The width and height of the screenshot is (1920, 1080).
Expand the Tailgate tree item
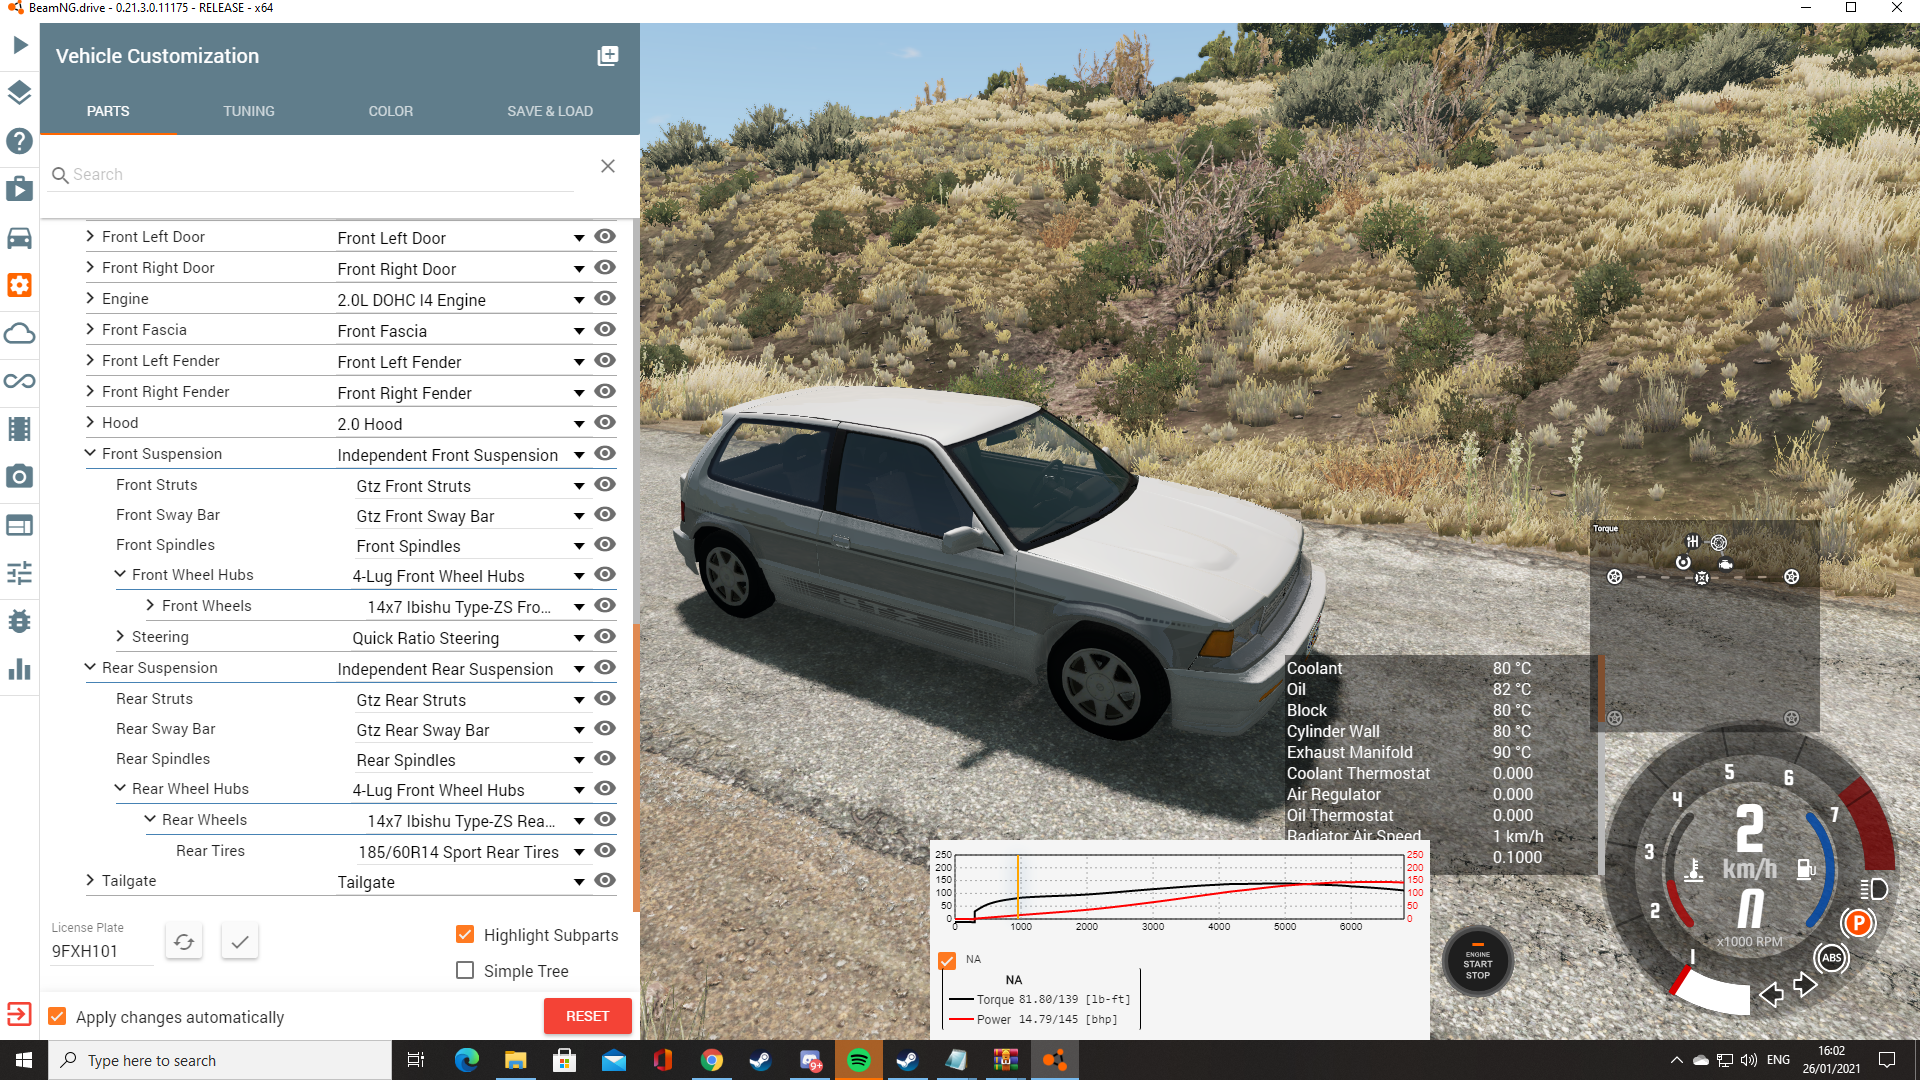click(90, 881)
